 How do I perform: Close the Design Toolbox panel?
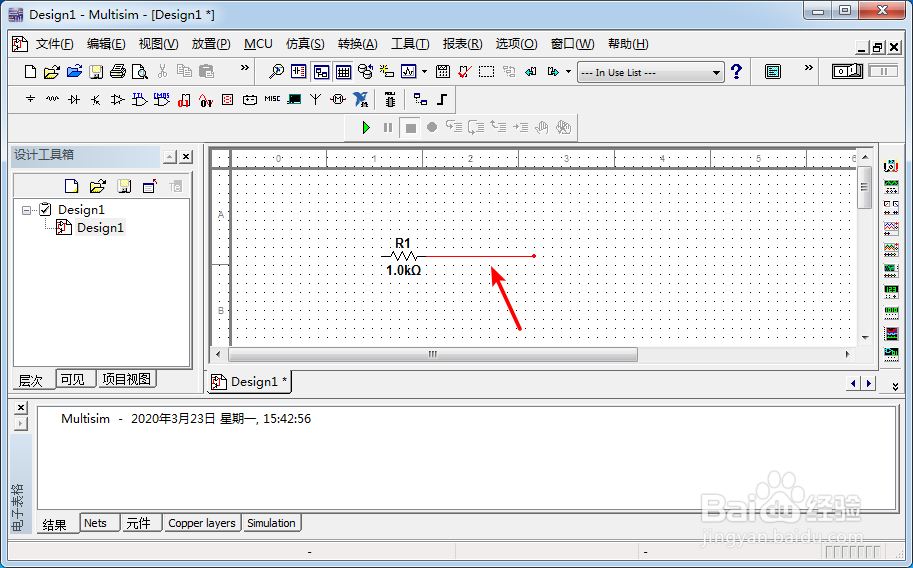tap(186, 156)
